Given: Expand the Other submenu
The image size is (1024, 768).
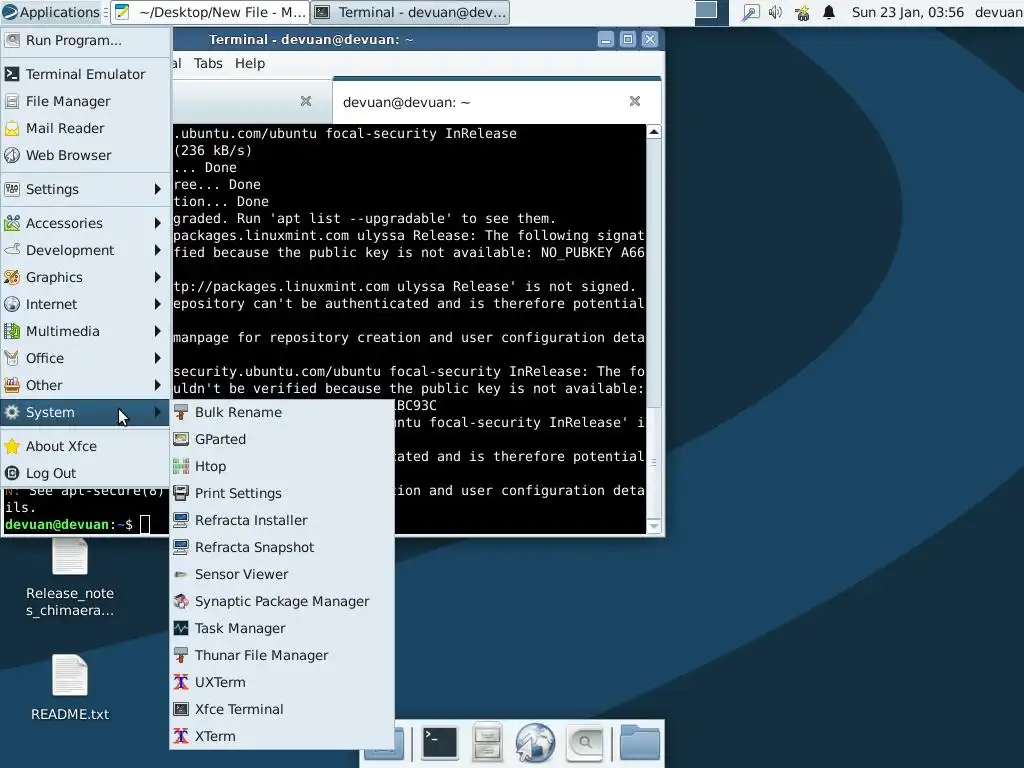Looking at the screenshot, I should coord(85,385).
